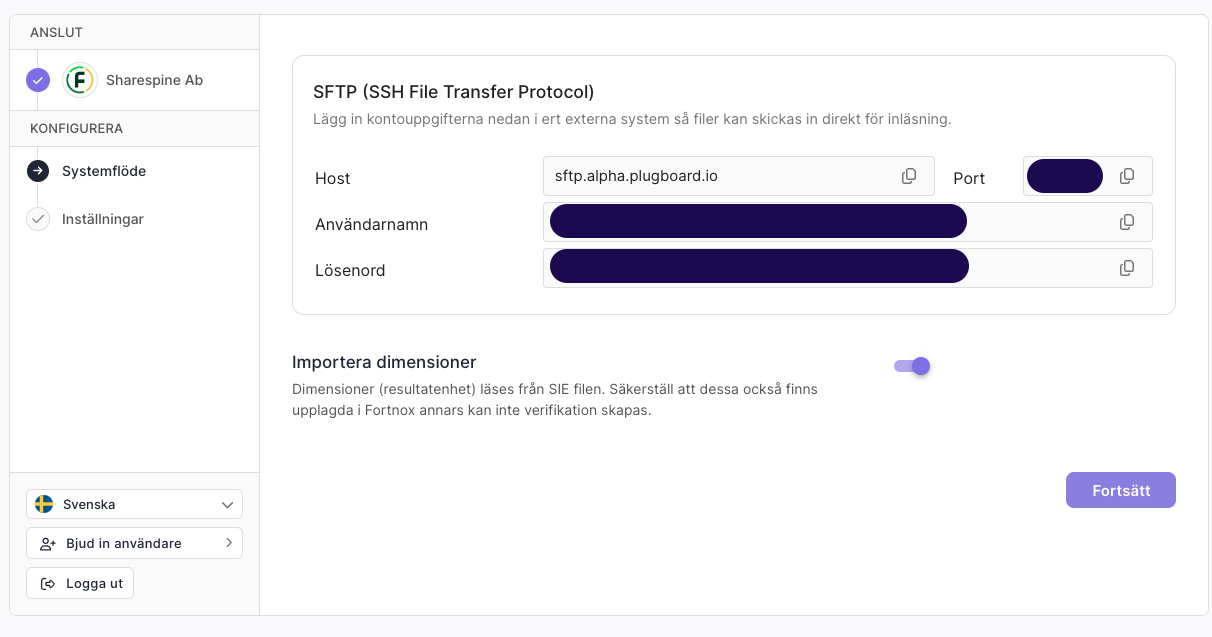Copy the Lösenord value
Viewport: 1212px width, 637px height.
coord(1127,268)
